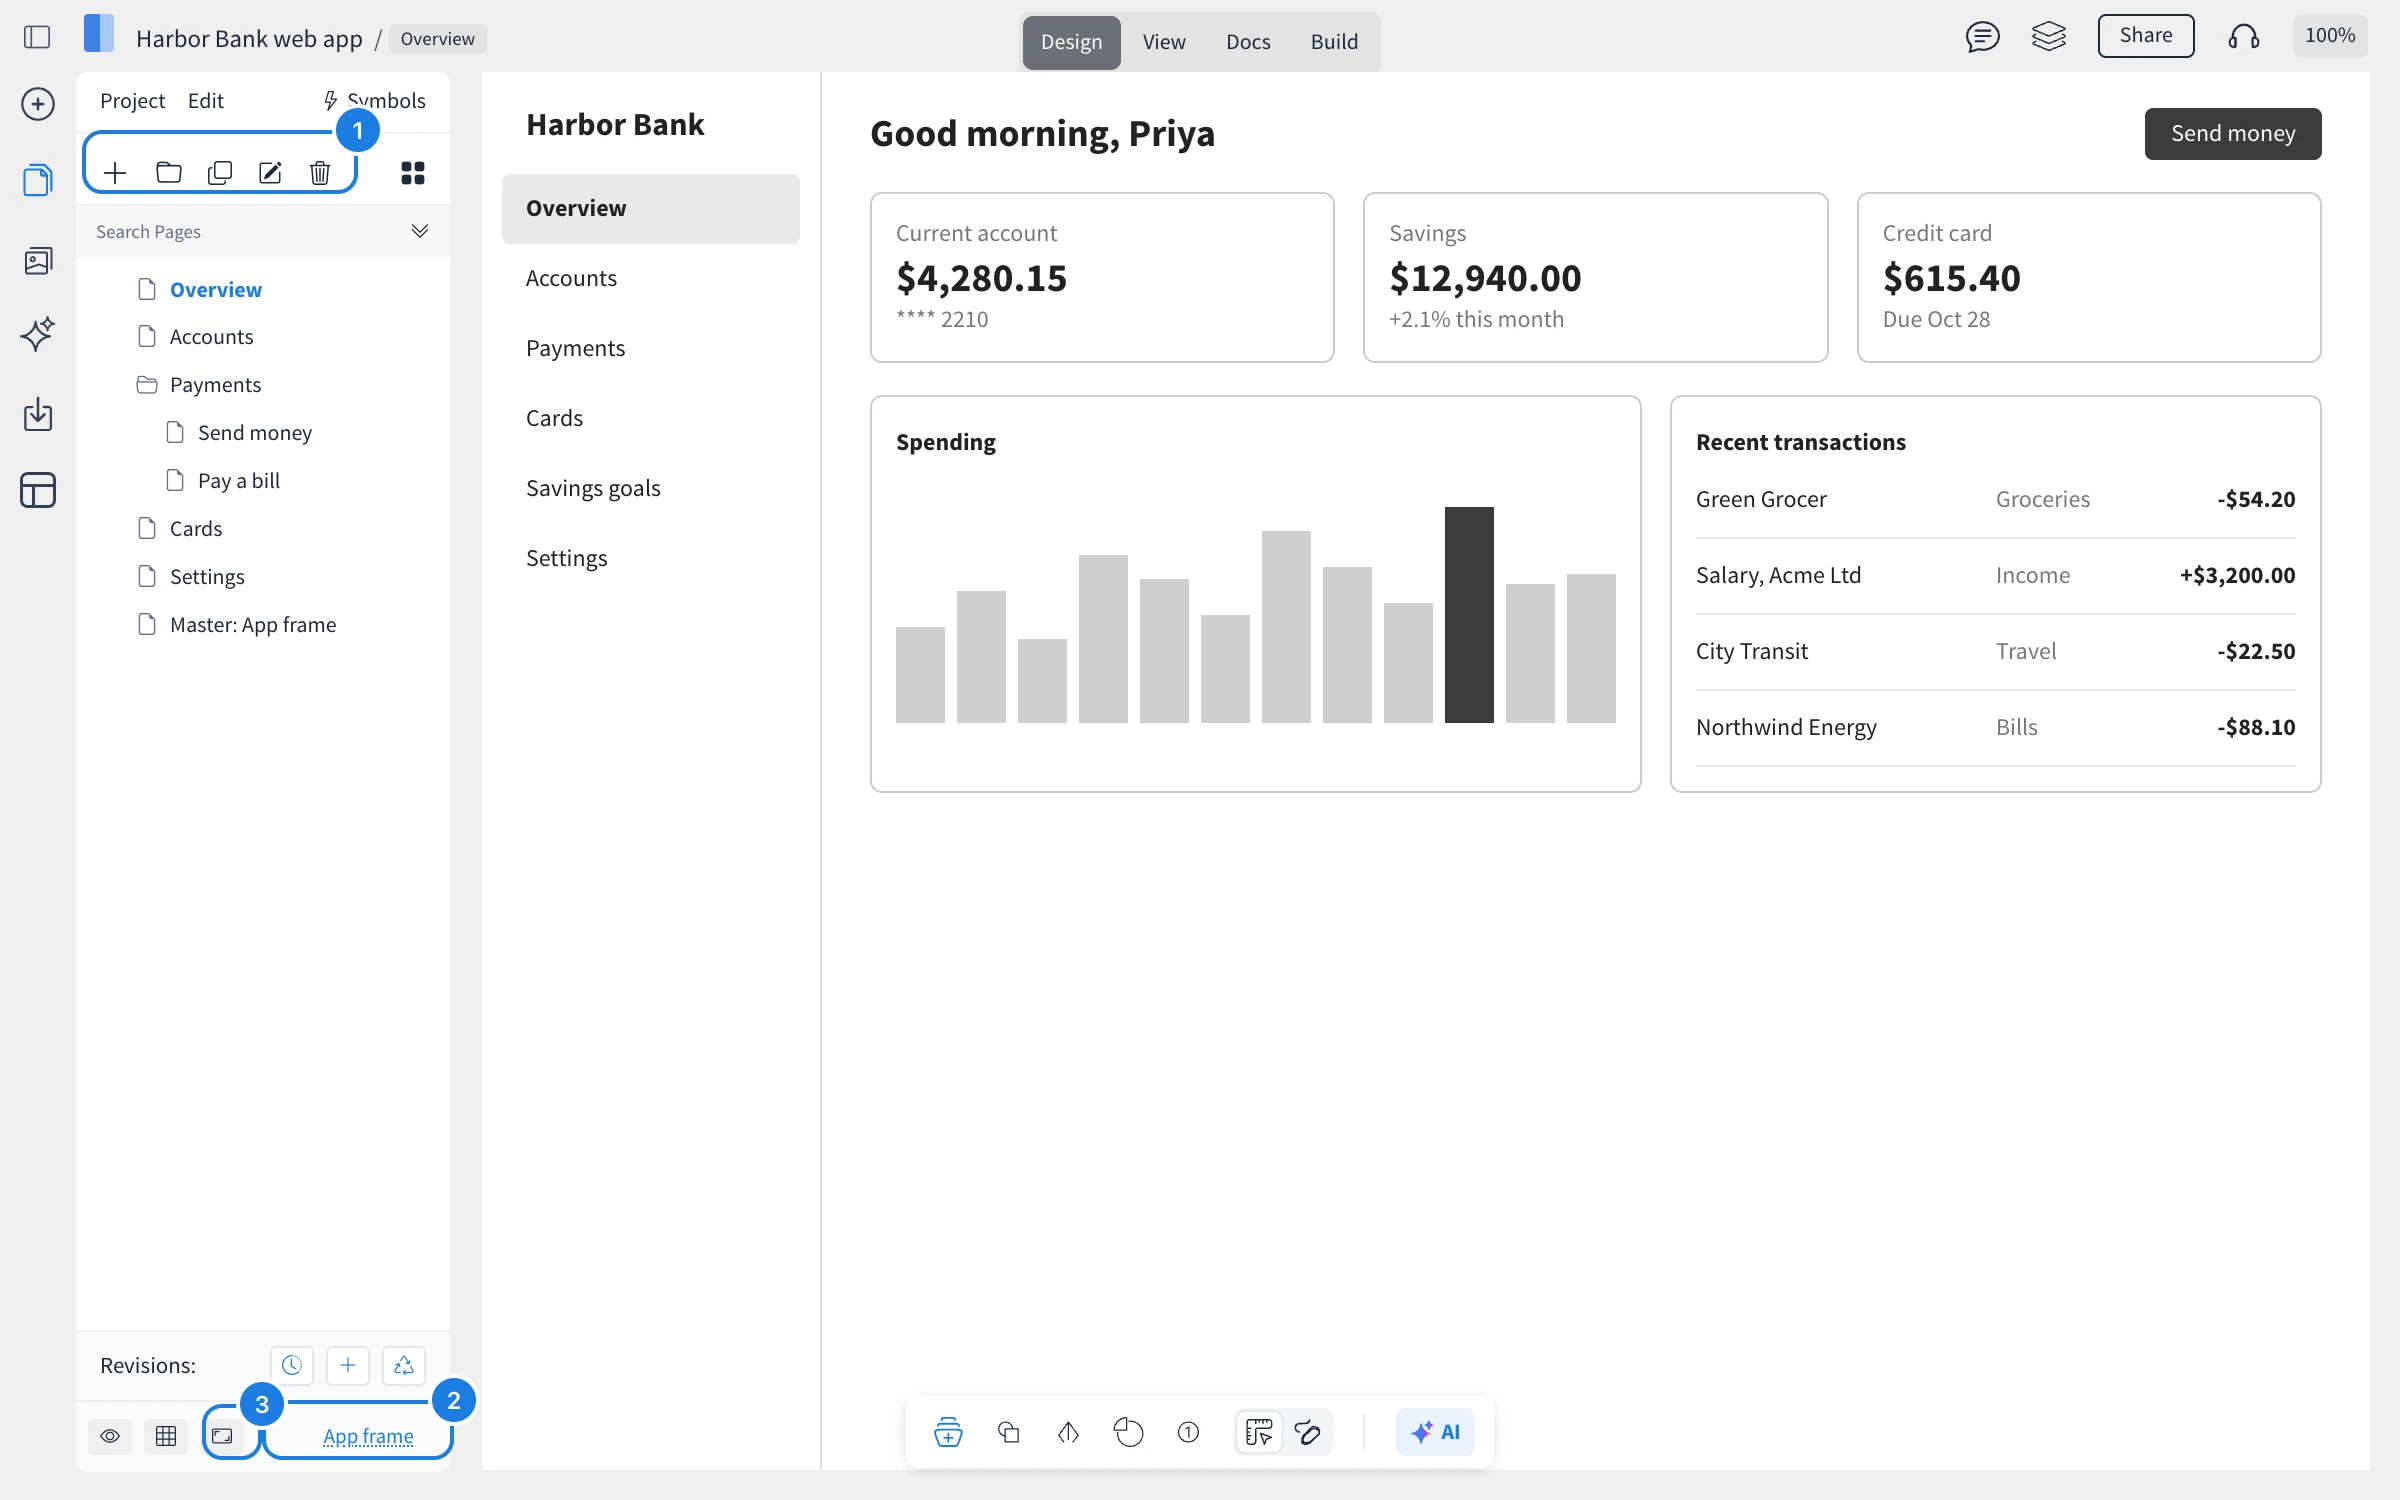Toggle the eye visibility icon in pages footer
The width and height of the screenshot is (2400, 1500).
point(110,1436)
